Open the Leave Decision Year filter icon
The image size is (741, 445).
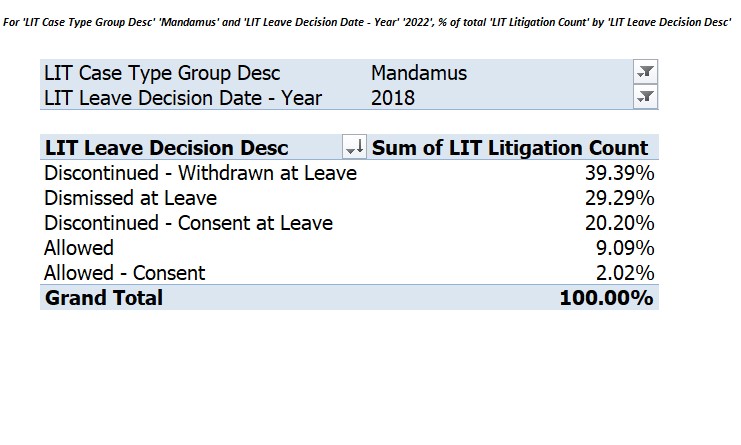pyautogui.click(x=645, y=97)
